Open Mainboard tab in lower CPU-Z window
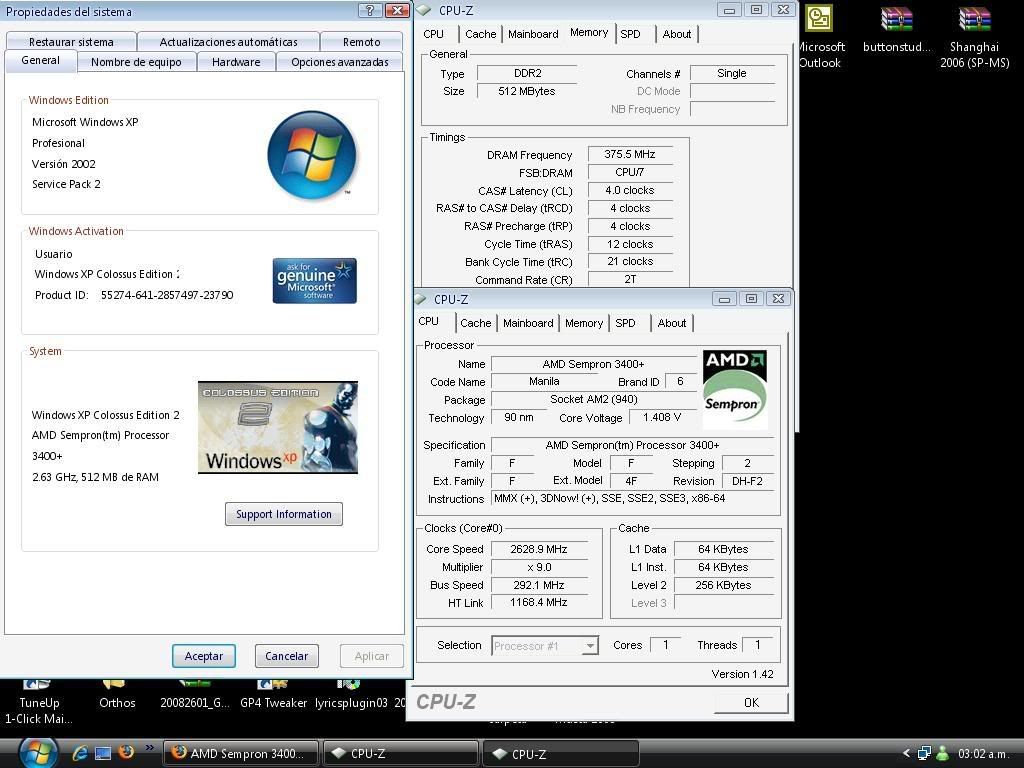 click(528, 323)
